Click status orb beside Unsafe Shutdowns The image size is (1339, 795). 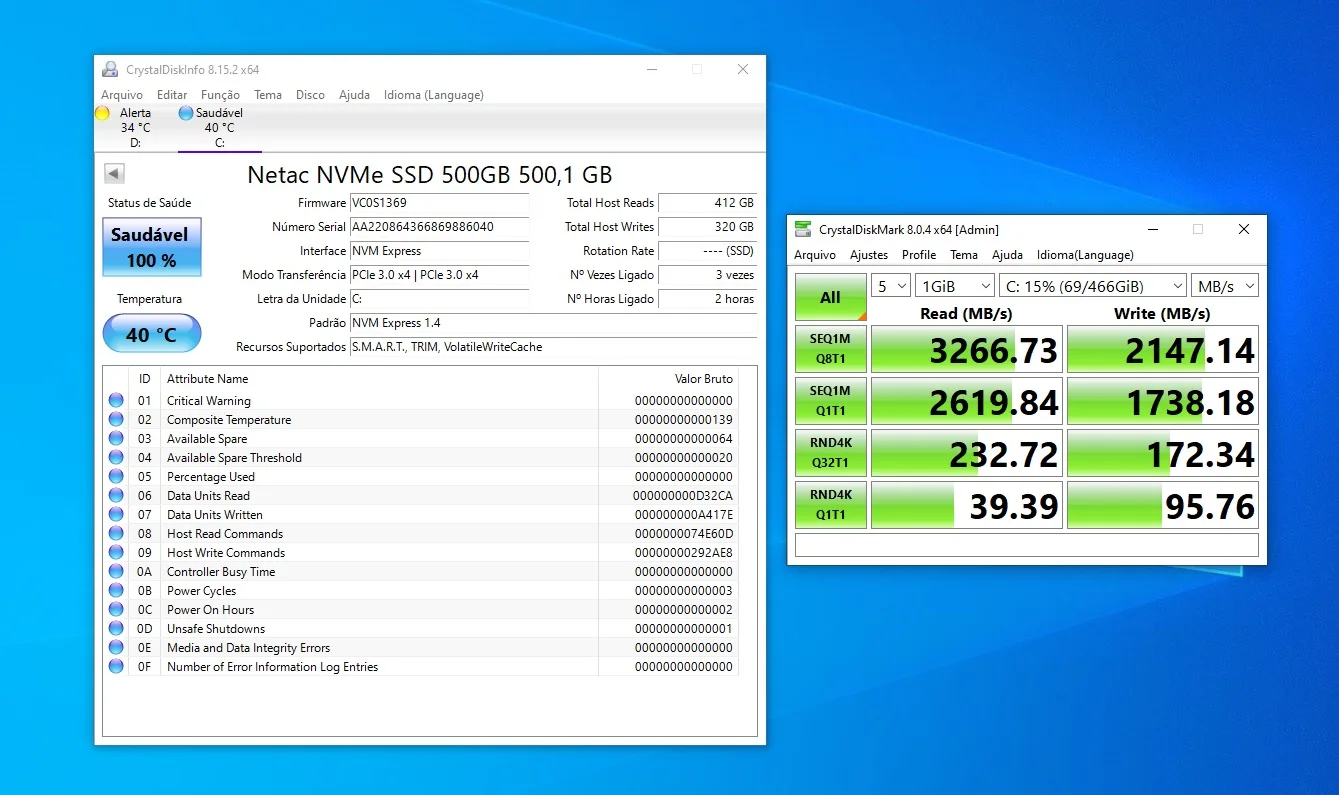pos(116,629)
